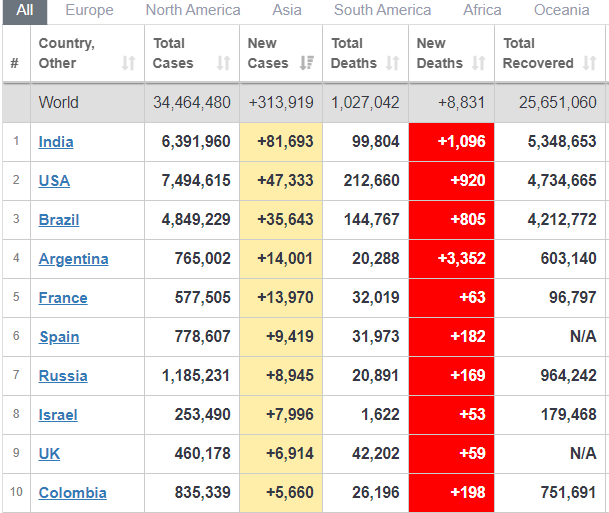Sort table by Total Cases arrows
The image size is (609, 513).
(223, 63)
